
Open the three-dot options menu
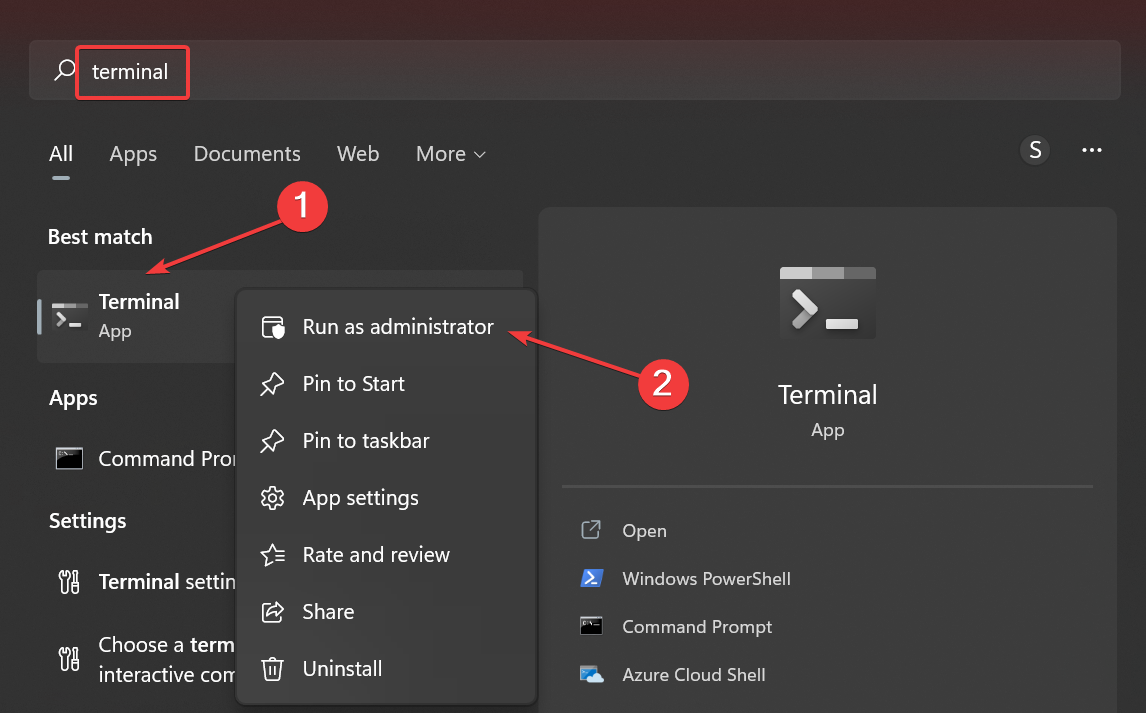coord(1092,151)
